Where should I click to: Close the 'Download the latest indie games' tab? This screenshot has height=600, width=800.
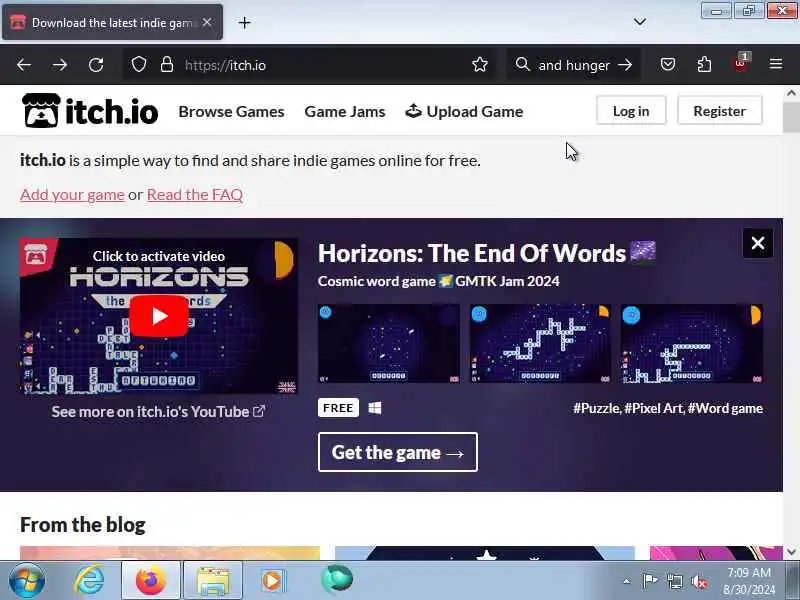click(207, 22)
